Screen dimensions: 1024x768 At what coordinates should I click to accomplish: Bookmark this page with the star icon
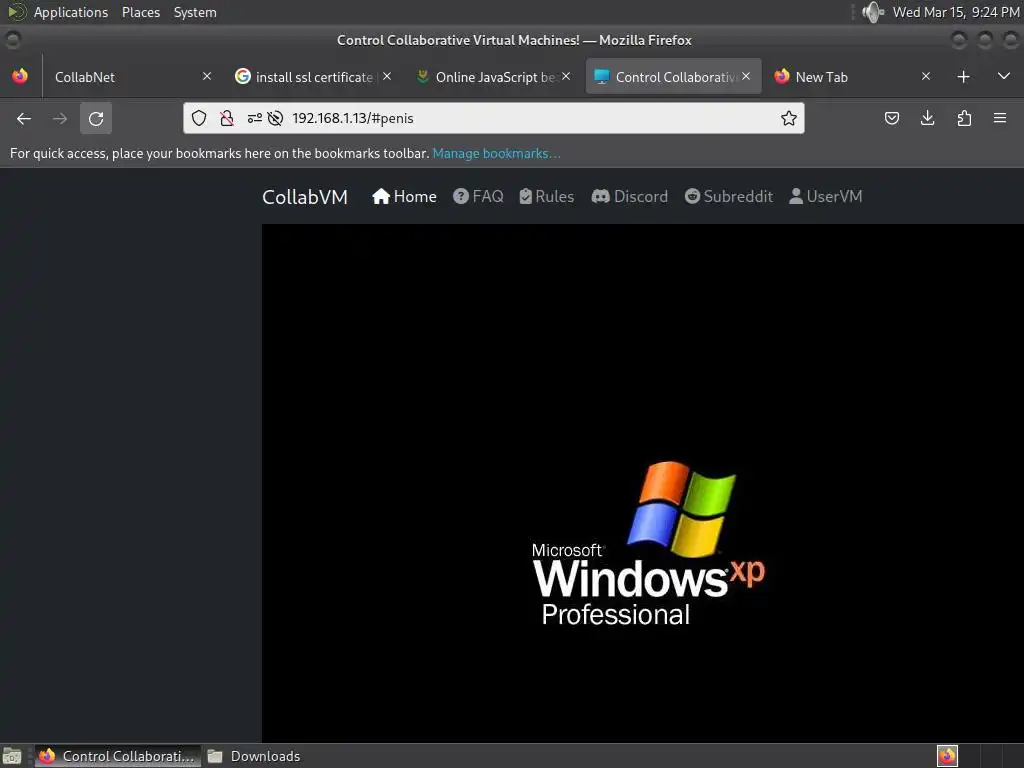789,118
